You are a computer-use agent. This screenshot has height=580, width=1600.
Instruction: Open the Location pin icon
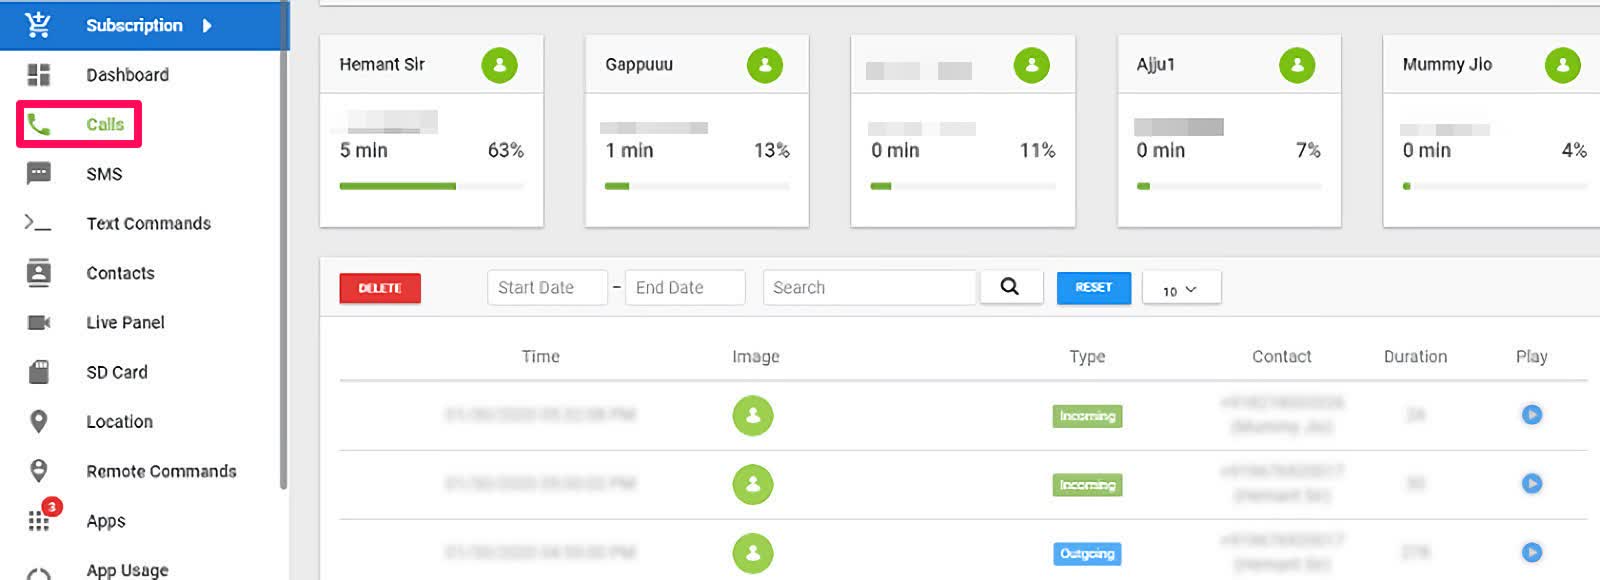tap(38, 422)
